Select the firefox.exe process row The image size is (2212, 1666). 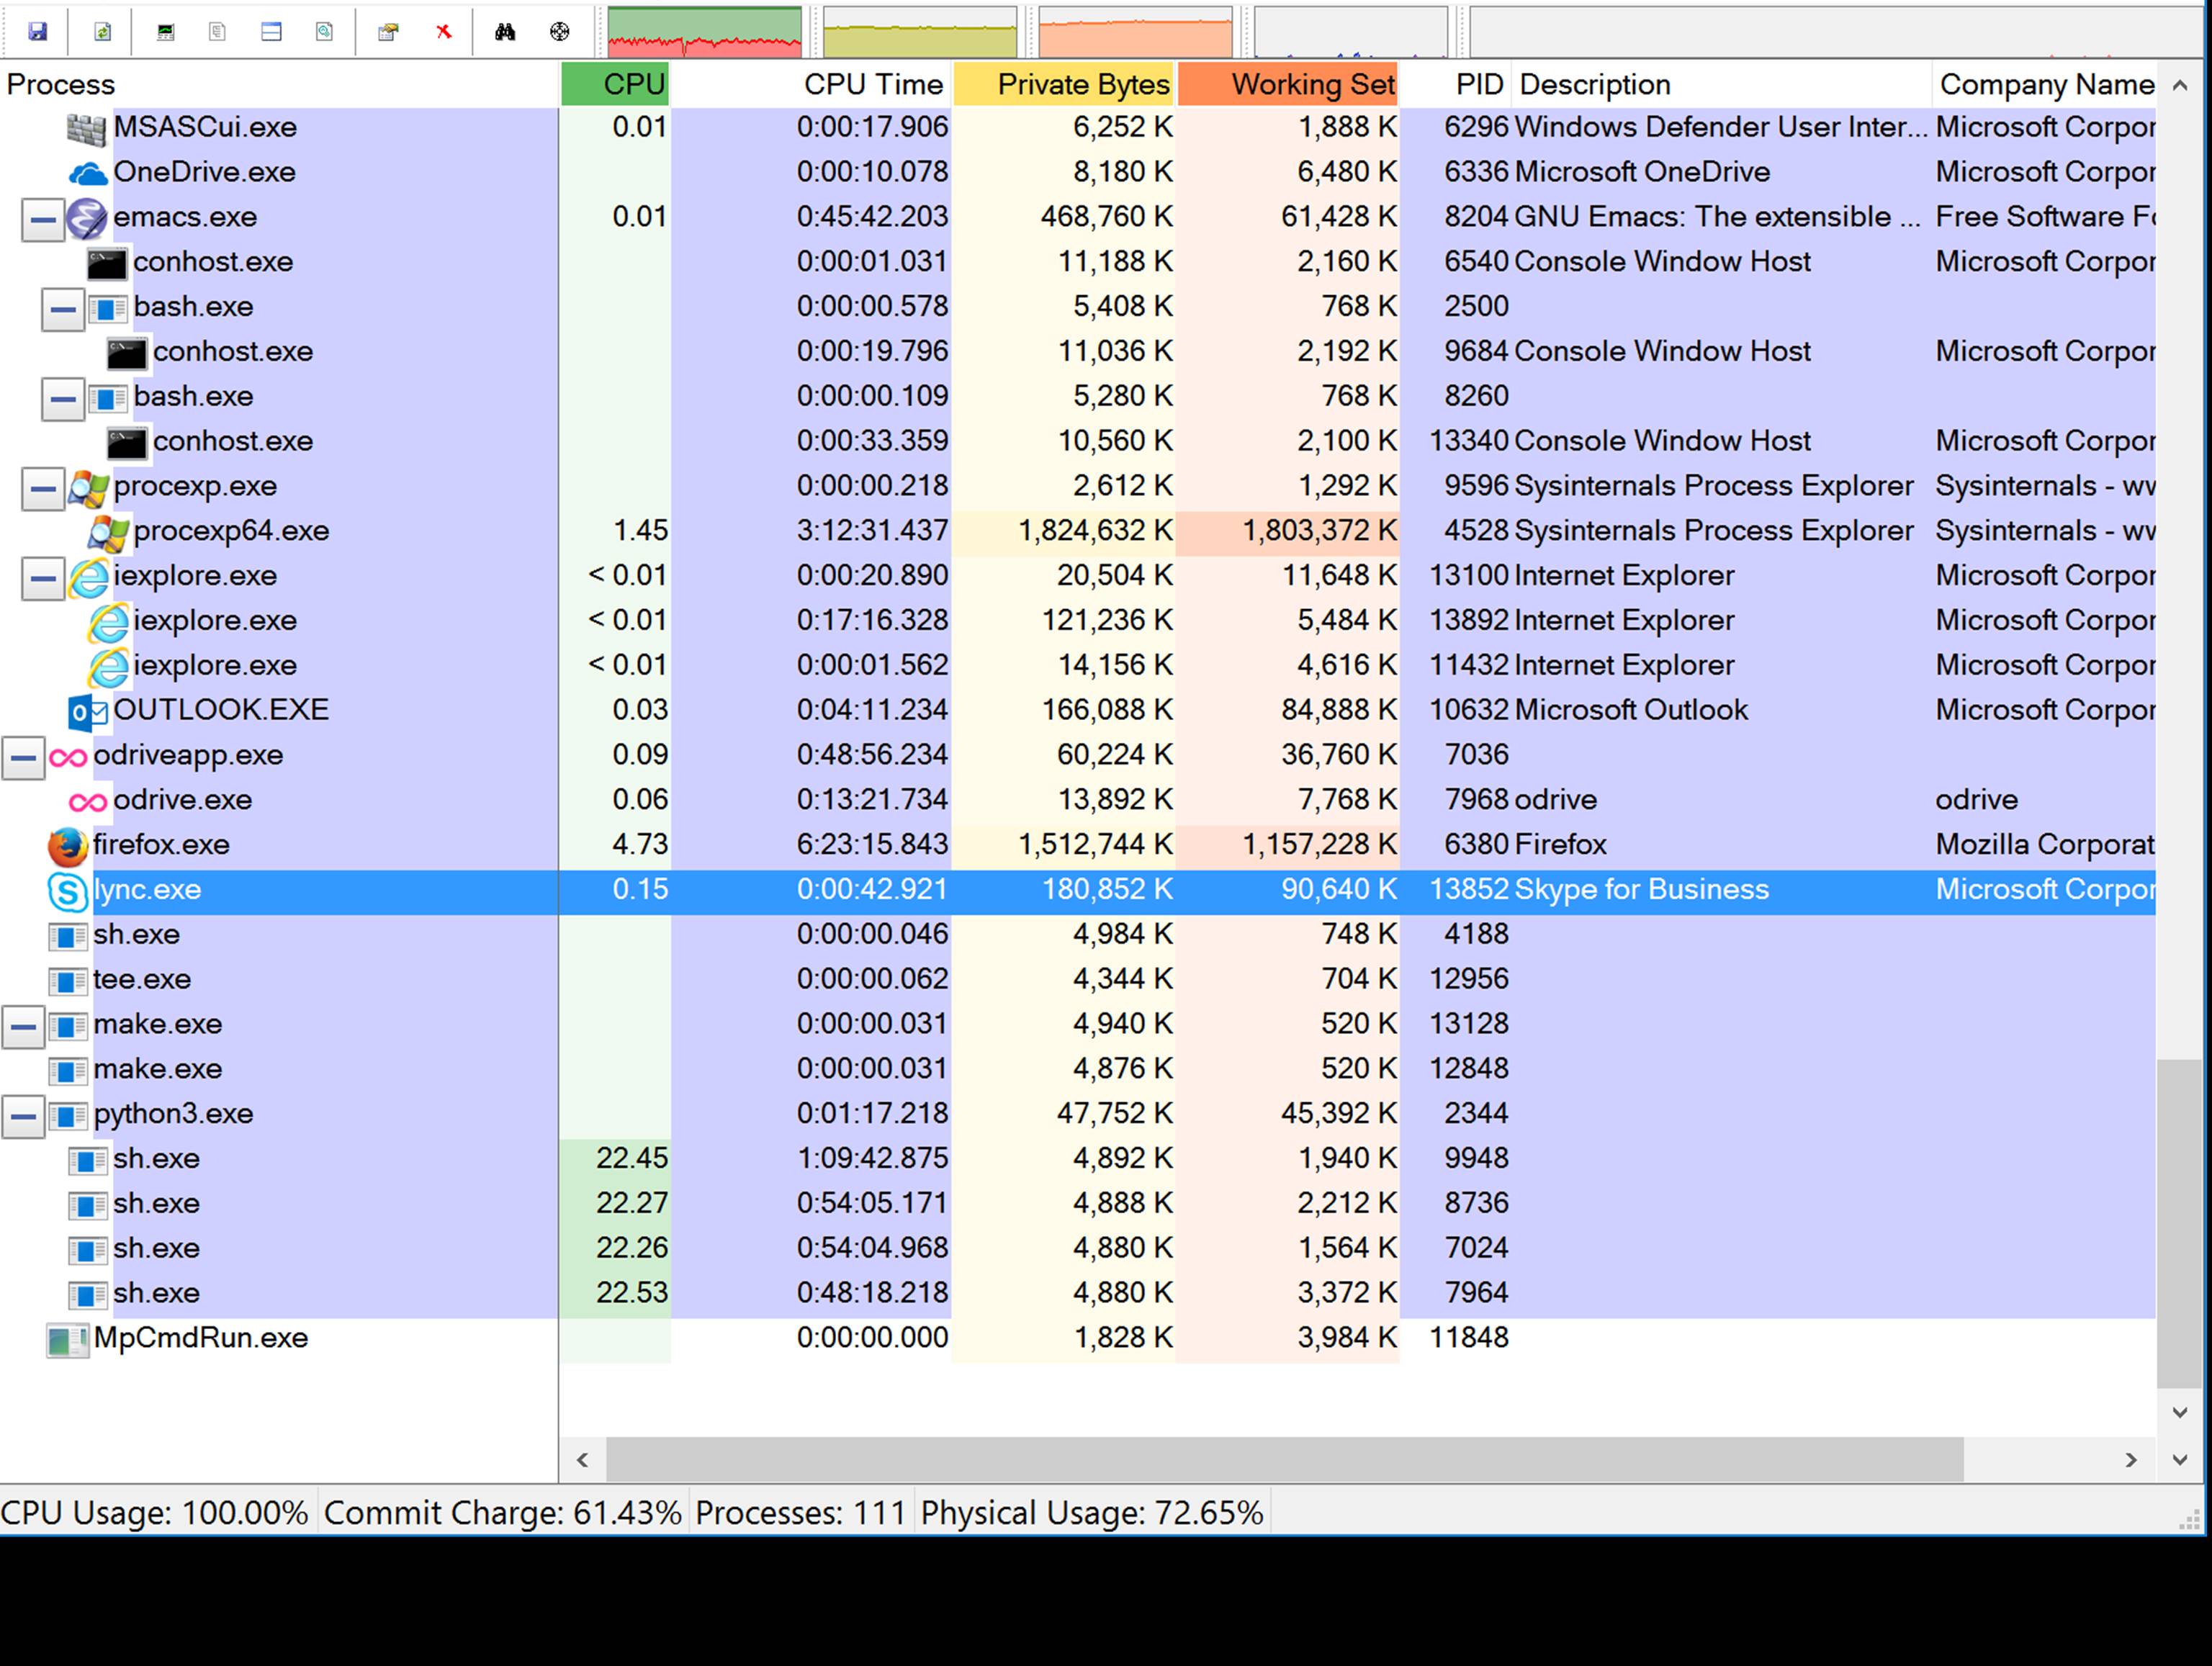[1078, 845]
